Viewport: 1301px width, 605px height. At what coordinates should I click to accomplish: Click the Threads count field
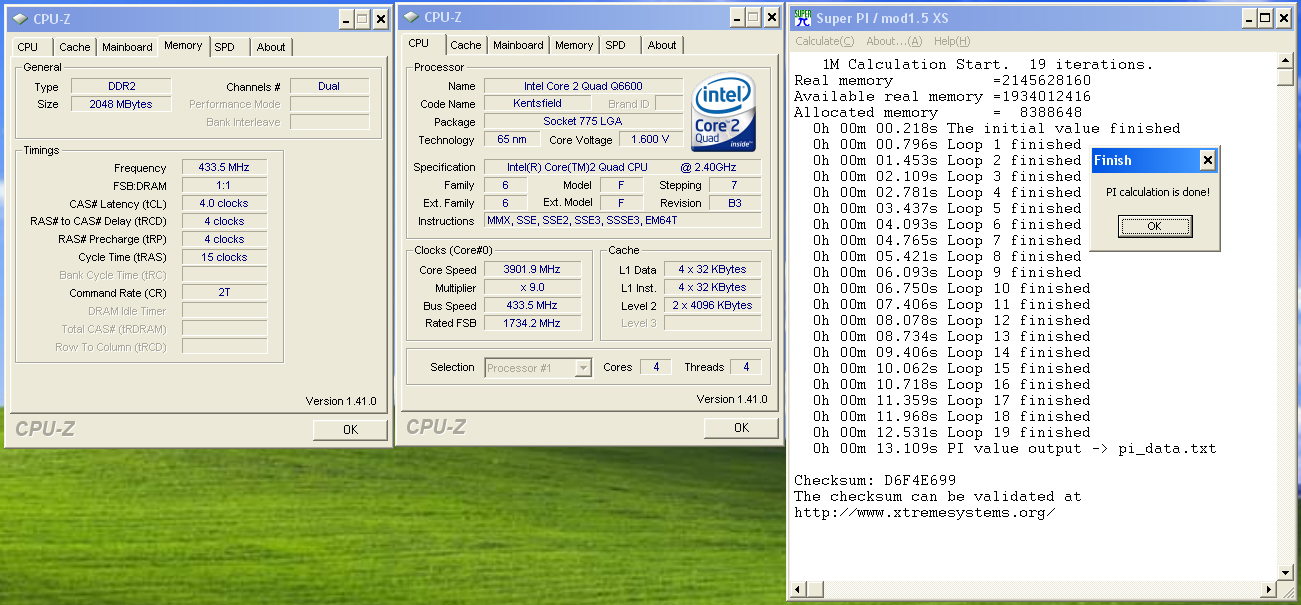click(746, 368)
